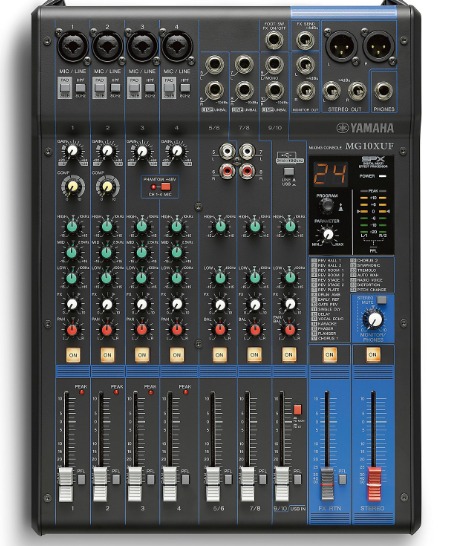Click the STEREO master ON button

click(x=373, y=355)
